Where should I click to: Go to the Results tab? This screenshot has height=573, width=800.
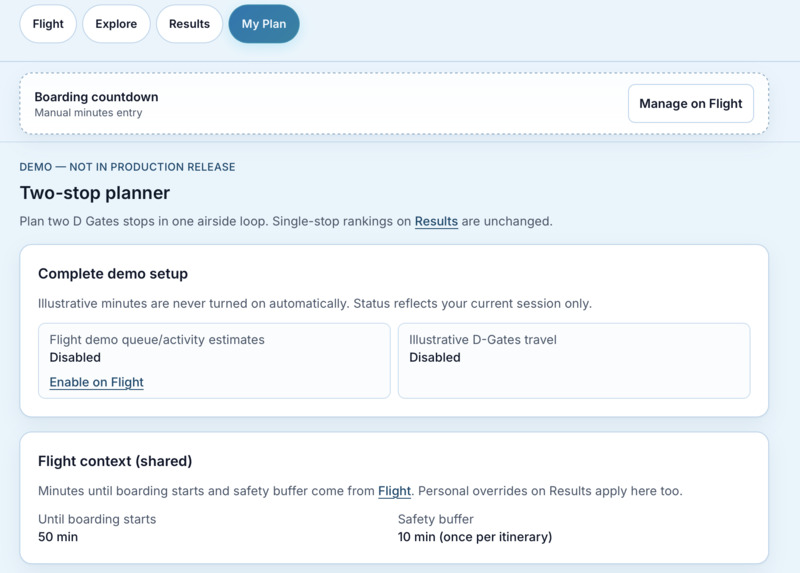tap(189, 24)
